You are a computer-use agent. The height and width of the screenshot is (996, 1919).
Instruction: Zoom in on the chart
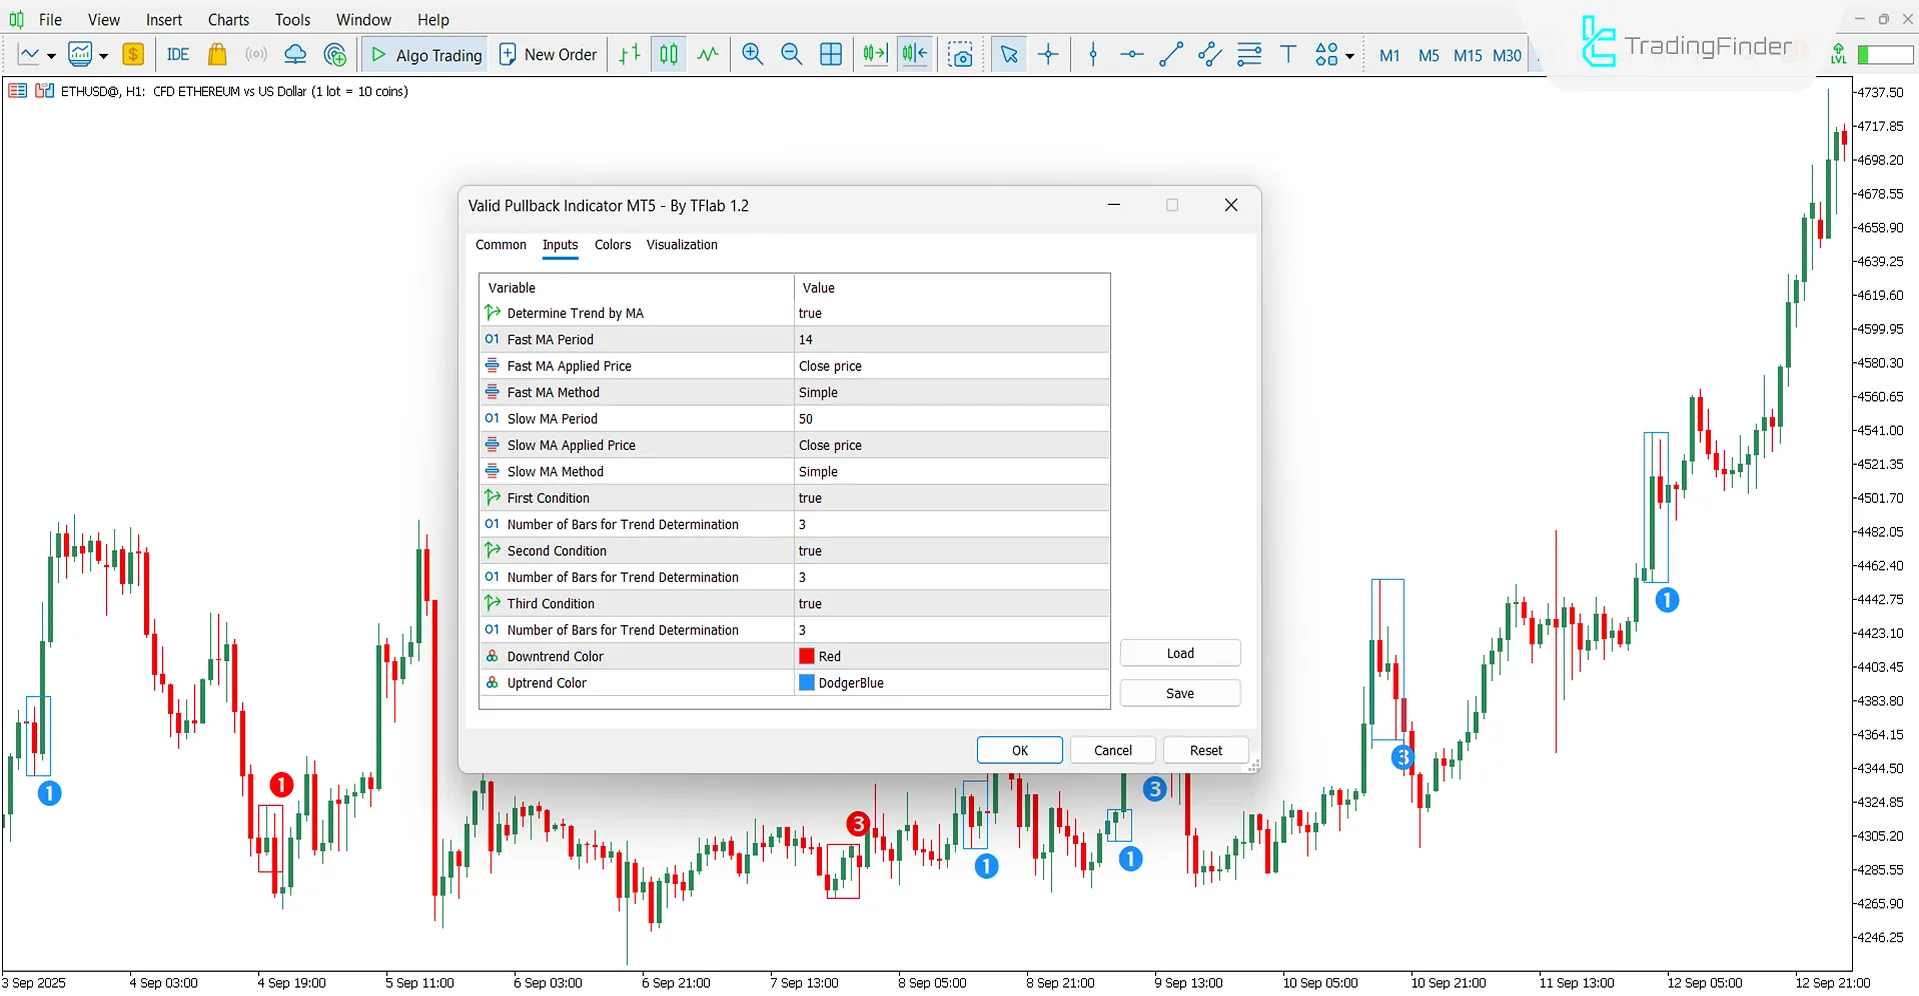coord(752,54)
